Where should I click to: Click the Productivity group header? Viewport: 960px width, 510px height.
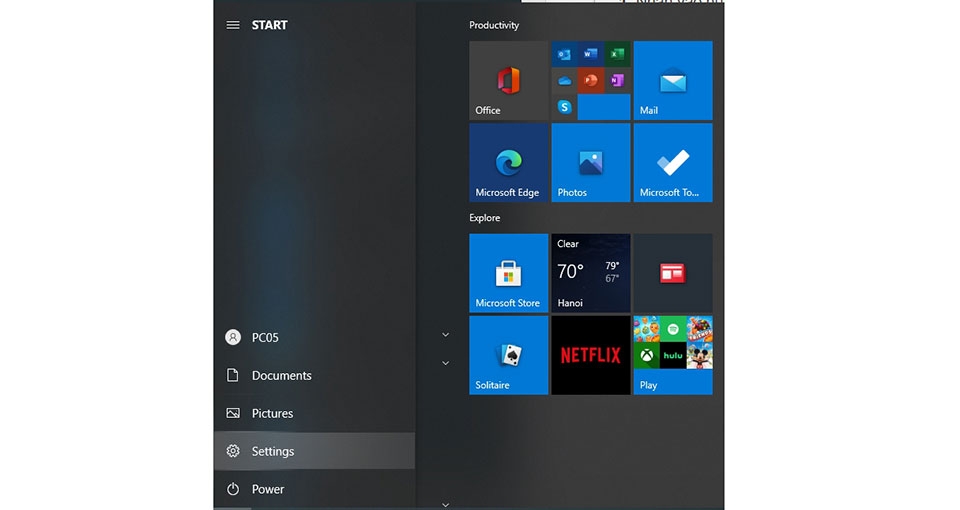coord(494,25)
